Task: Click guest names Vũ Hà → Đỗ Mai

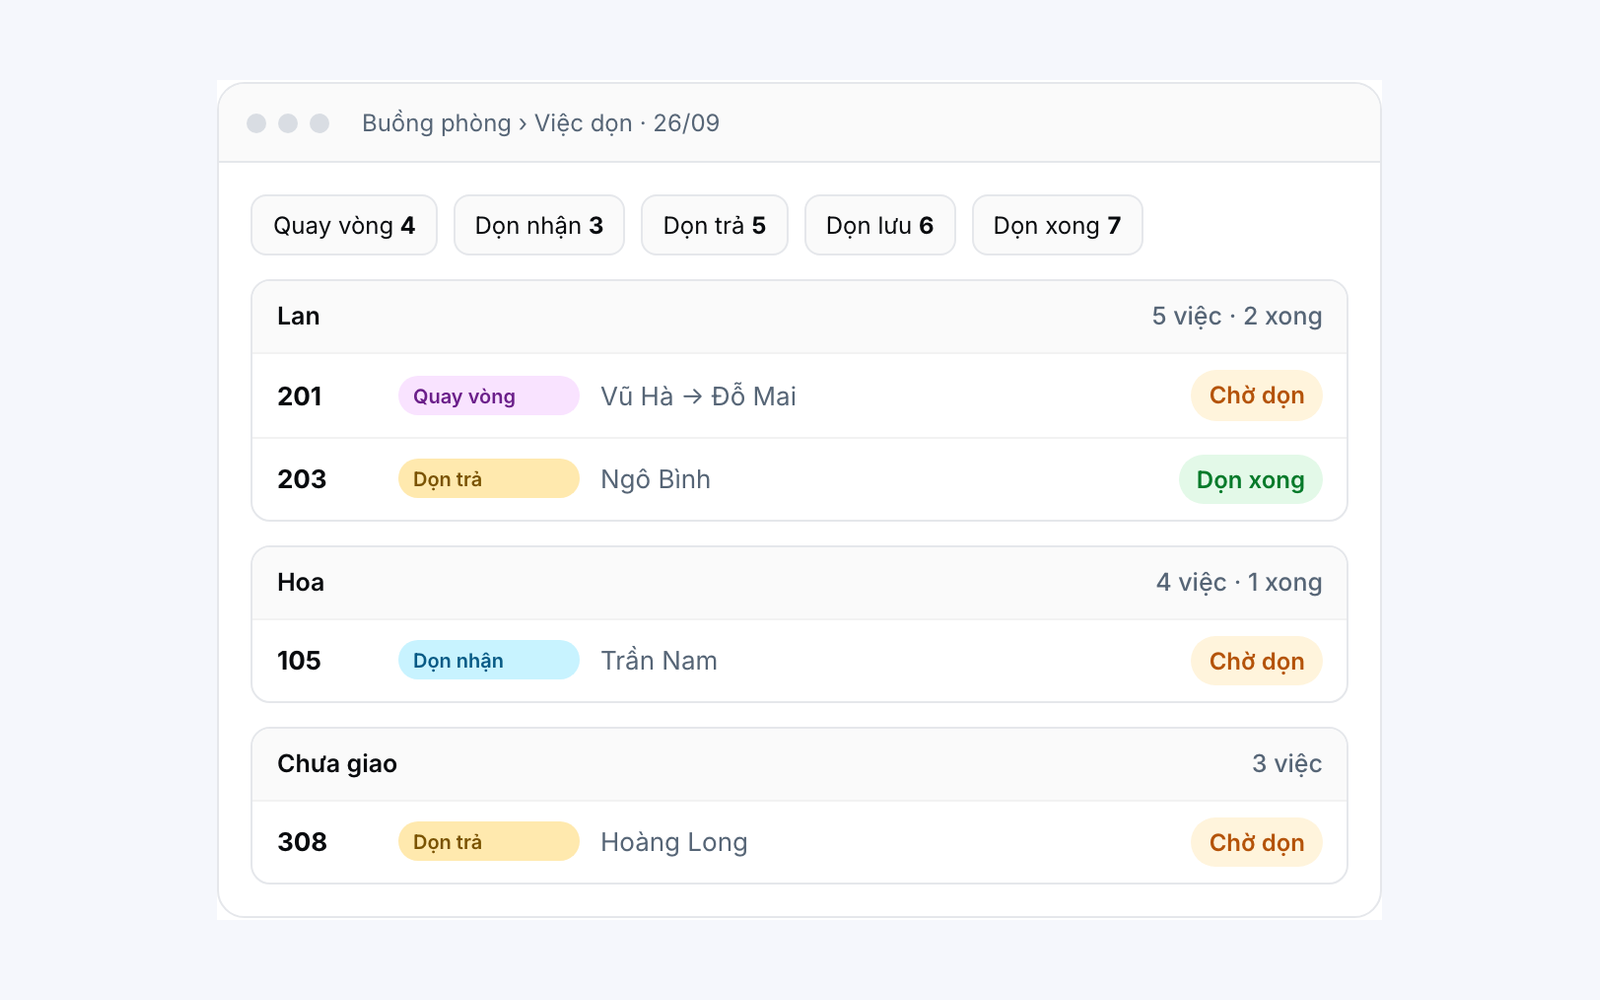Action: click(698, 396)
